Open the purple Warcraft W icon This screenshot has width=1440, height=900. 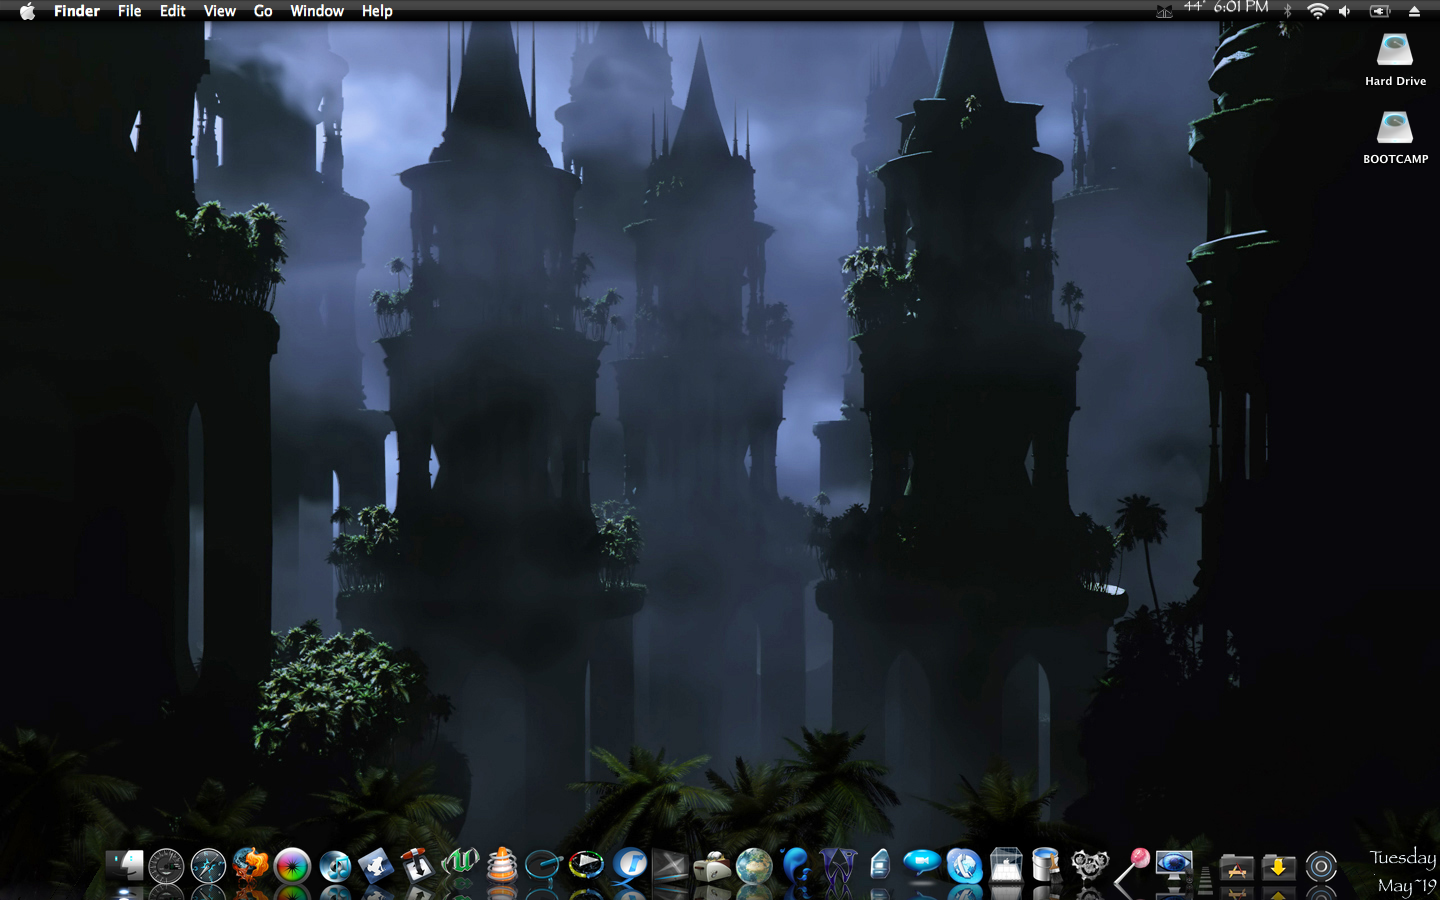point(838,866)
